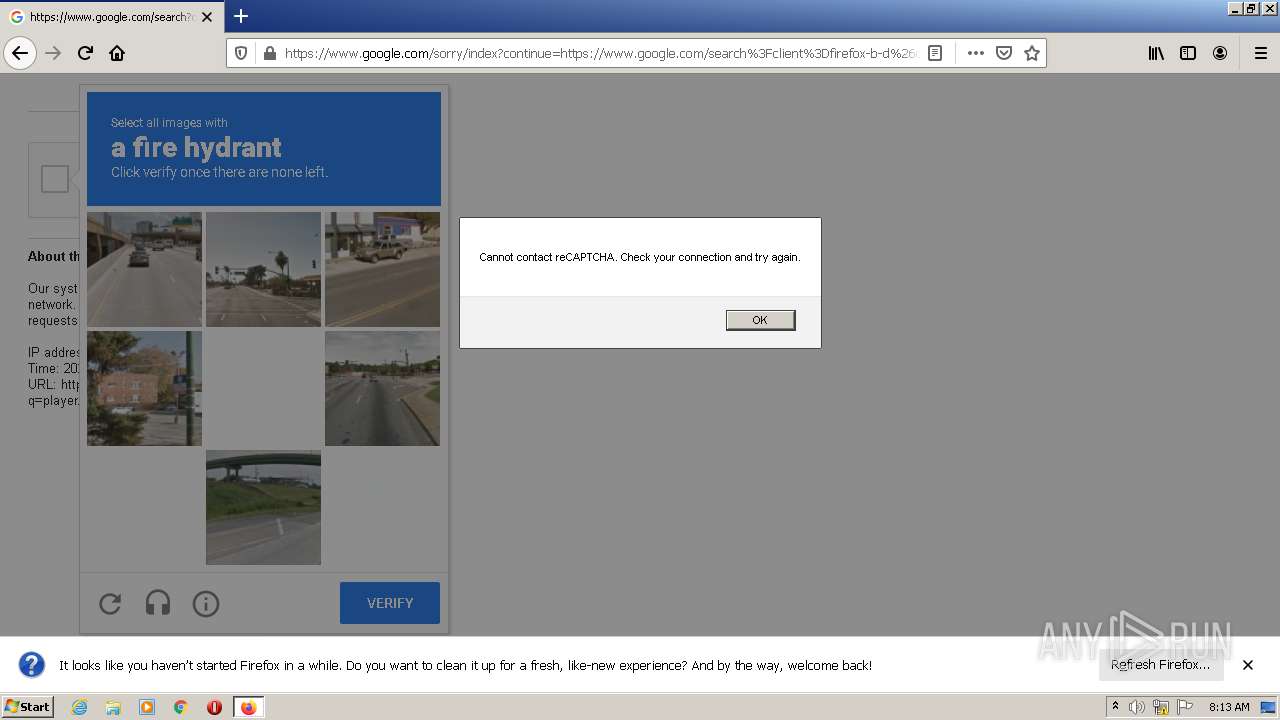Select the highway traffic image tile
The image size is (1280, 720).
144,269
